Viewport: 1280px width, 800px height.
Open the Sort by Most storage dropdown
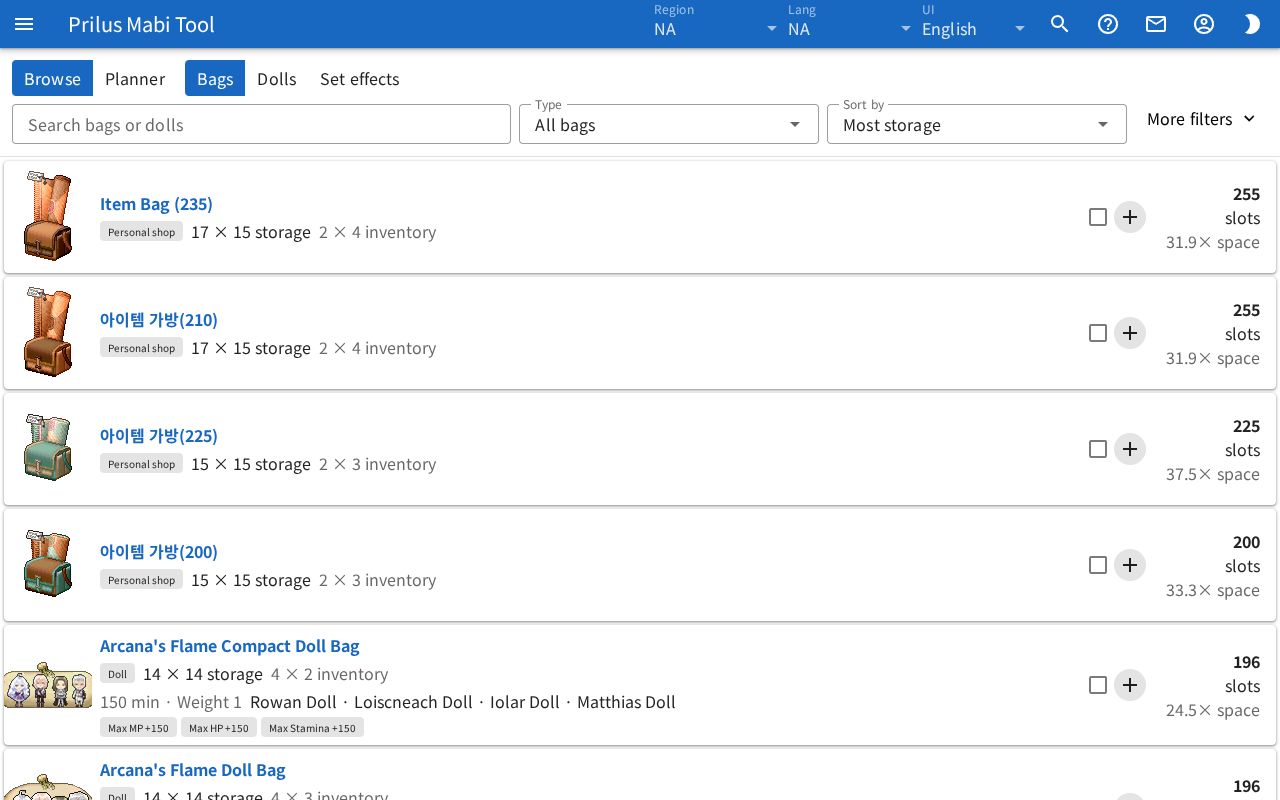coord(977,124)
